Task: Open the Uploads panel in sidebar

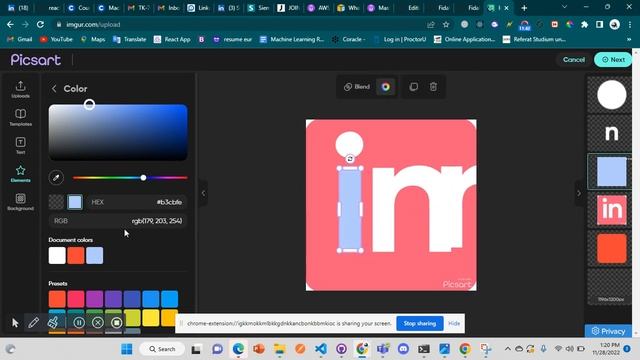Action: (20, 89)
